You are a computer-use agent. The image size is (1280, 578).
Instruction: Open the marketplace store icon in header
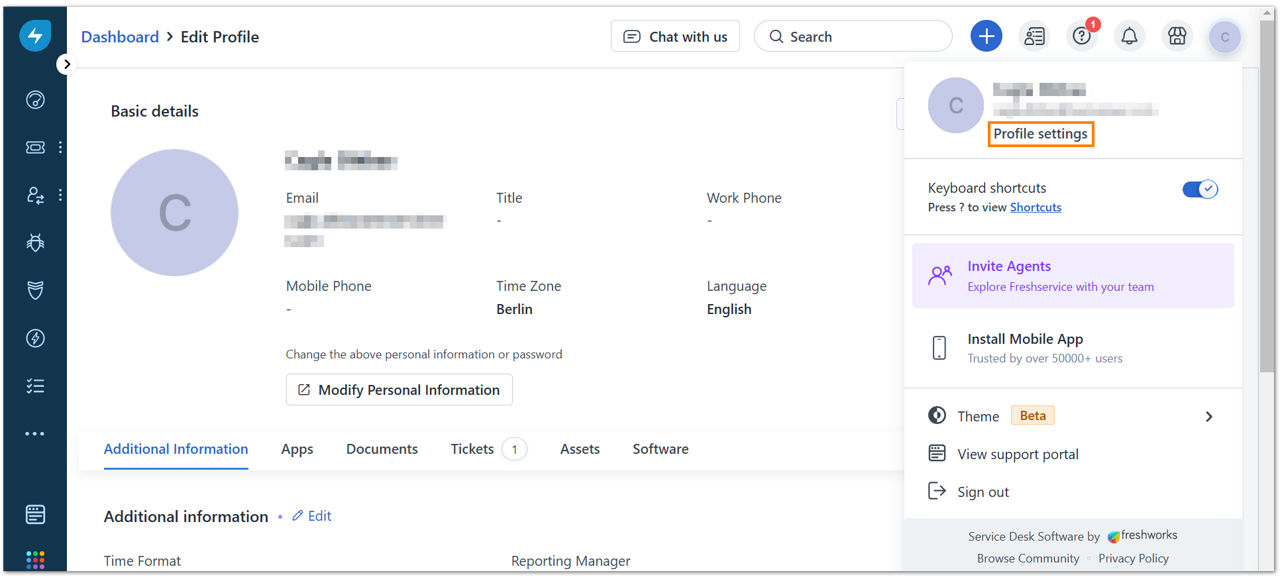point(1177,37)
